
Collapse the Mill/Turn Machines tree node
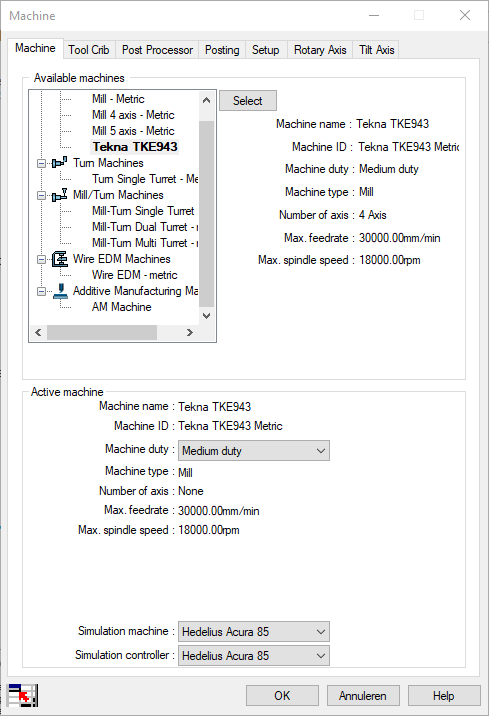pyautogui.click(x=42, y=195)
